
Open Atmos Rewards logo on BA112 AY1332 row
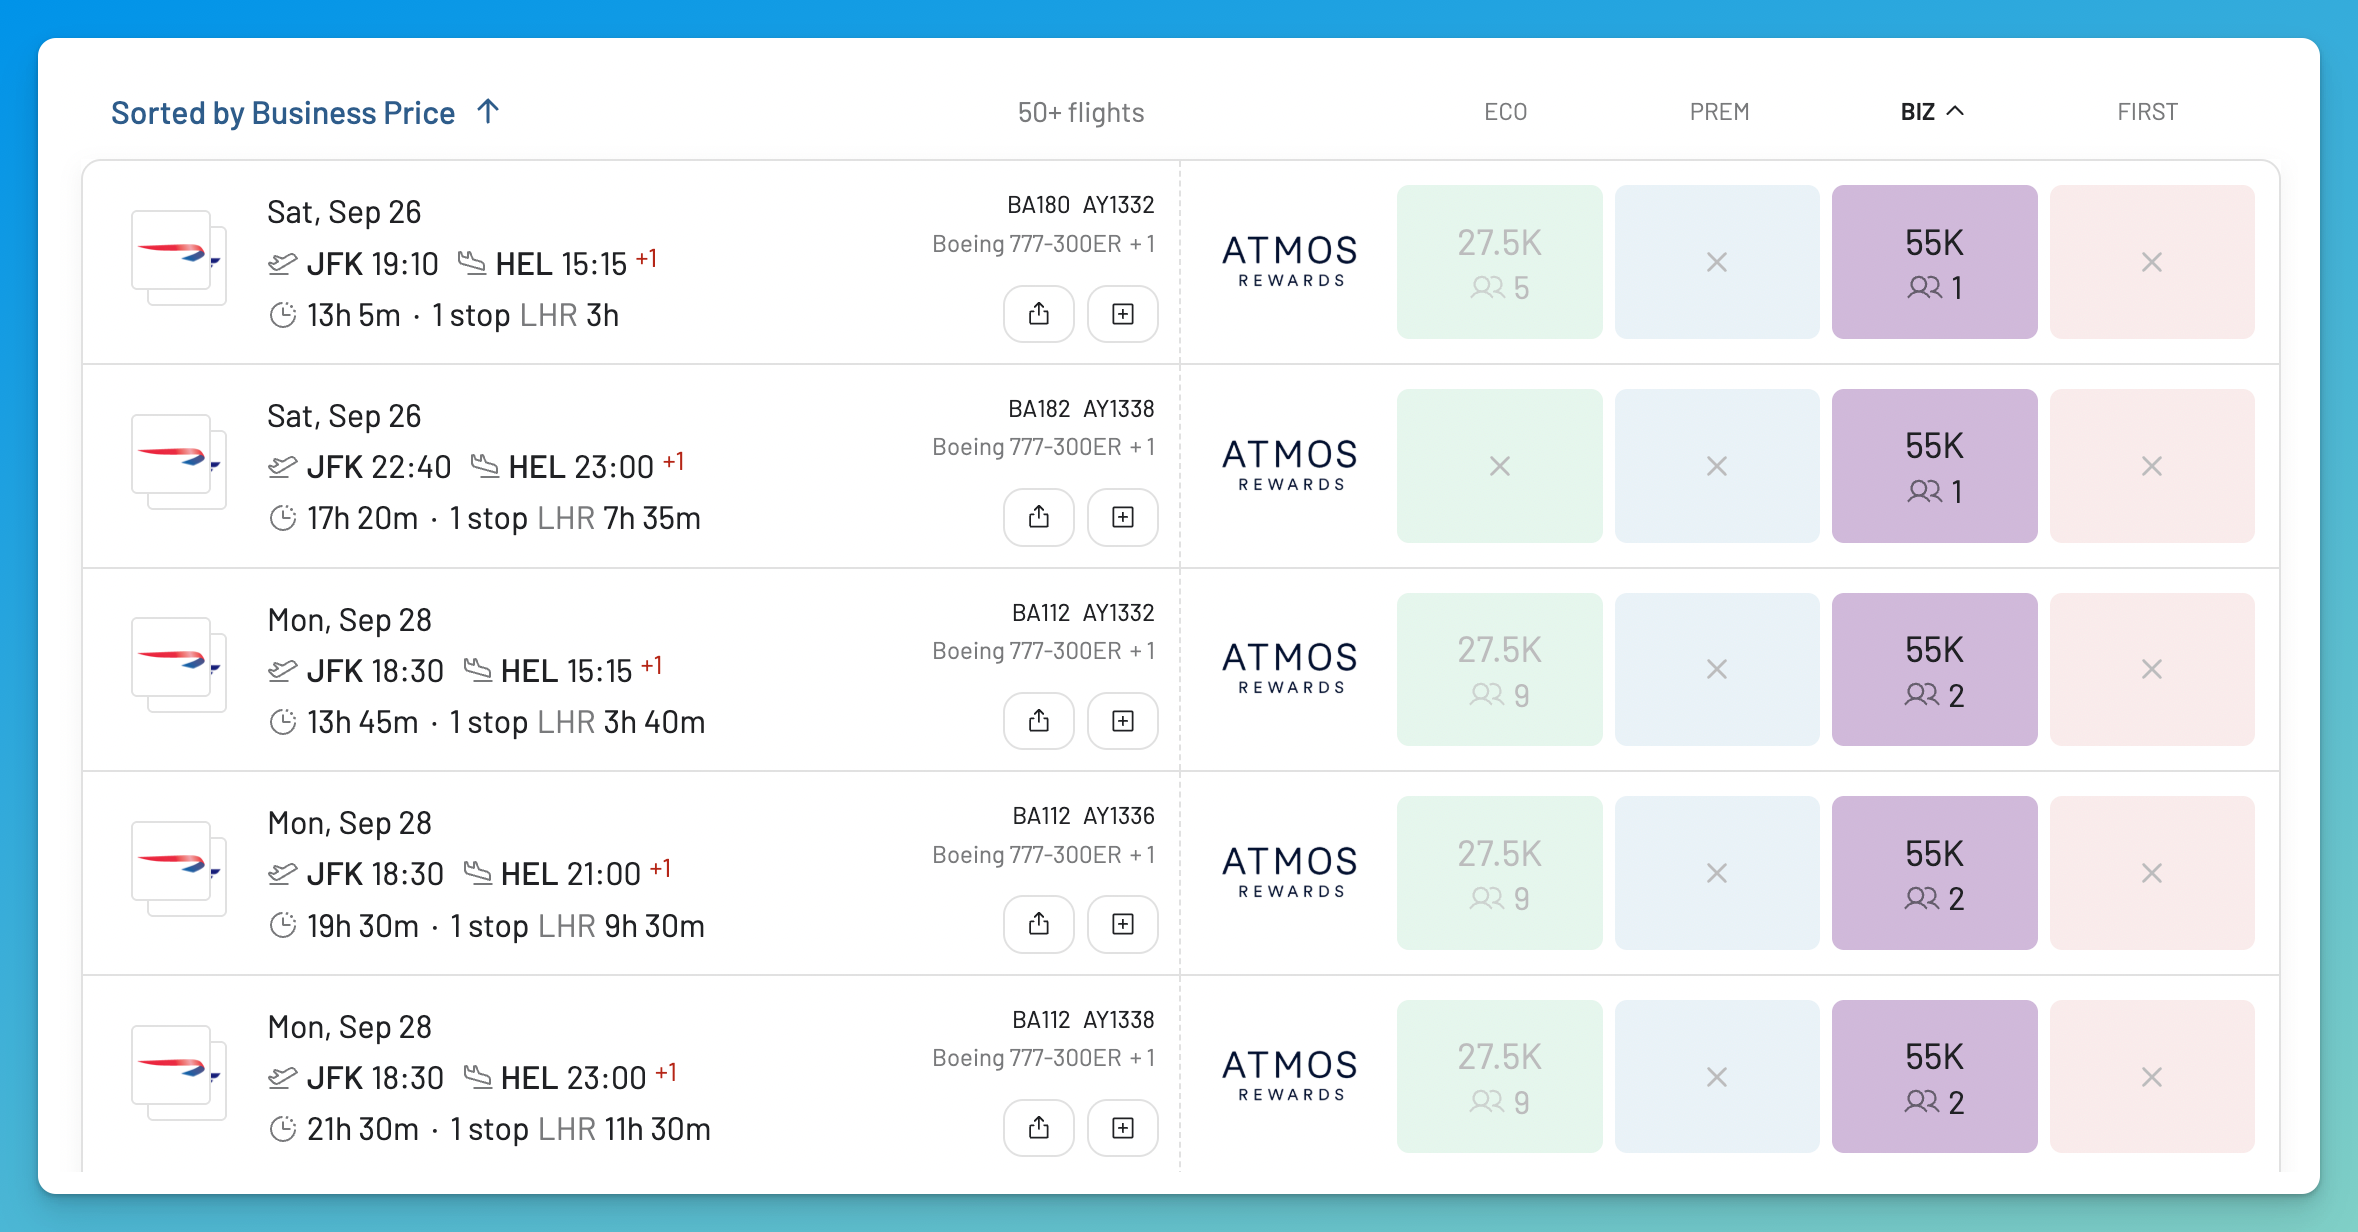(x=1290, y=668)
